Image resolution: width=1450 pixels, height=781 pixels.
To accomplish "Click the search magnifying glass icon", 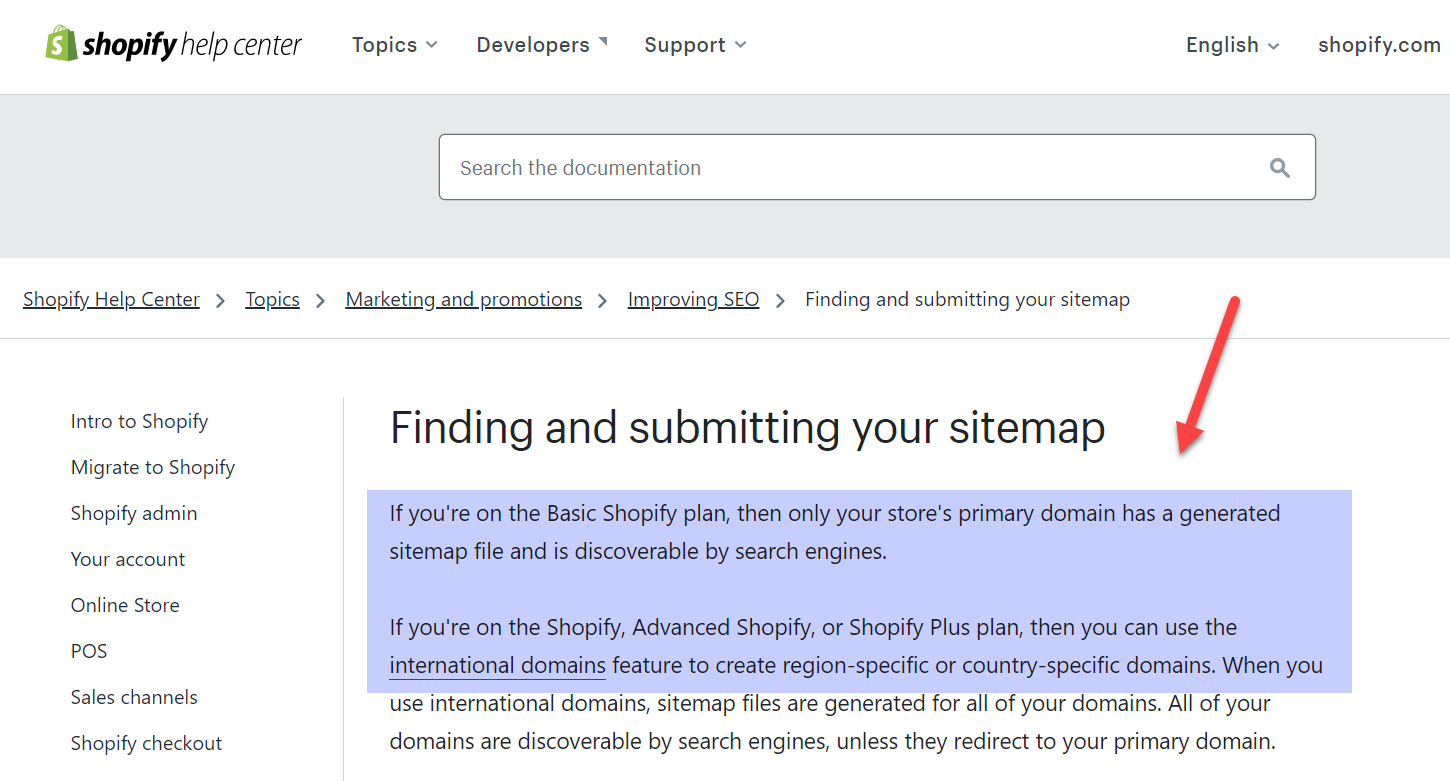I will [x=1279, y=168].
